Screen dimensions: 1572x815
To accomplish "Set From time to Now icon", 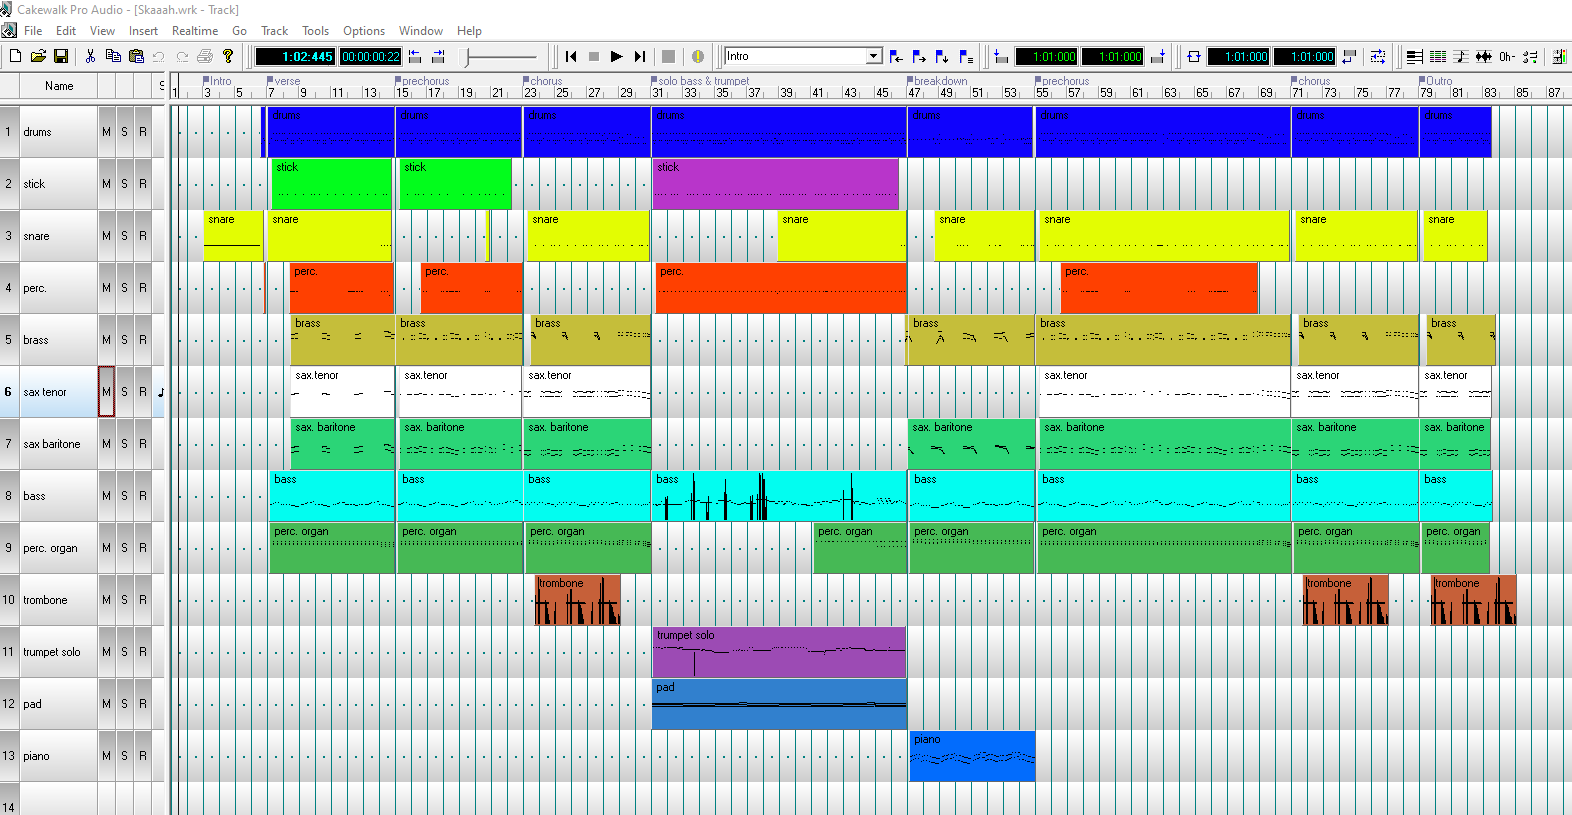I will [1000, 56].
